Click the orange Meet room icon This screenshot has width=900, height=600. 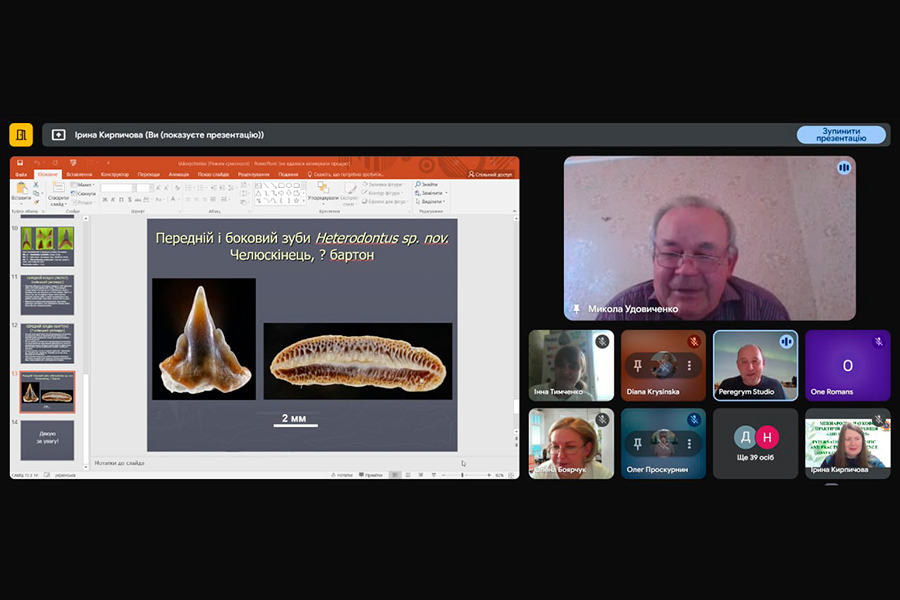(21, 135)
